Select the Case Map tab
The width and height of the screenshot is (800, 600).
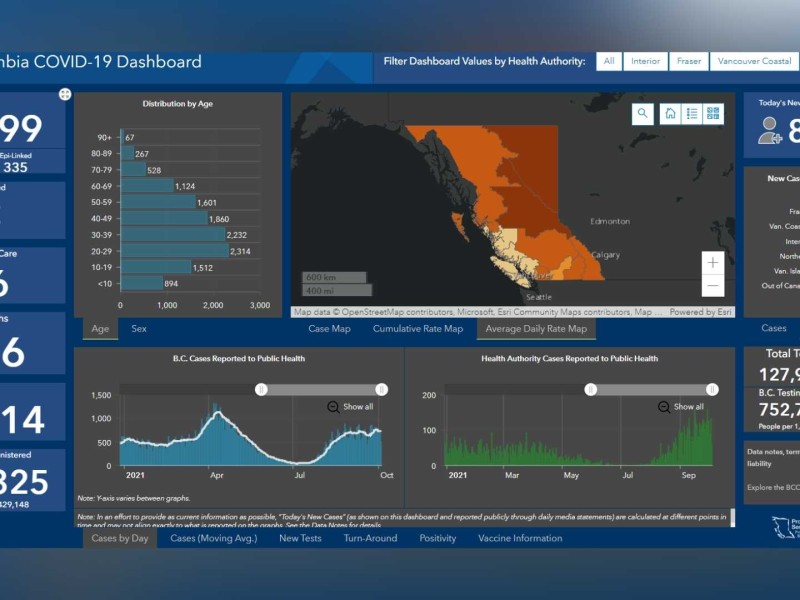(x=329, y=328)
